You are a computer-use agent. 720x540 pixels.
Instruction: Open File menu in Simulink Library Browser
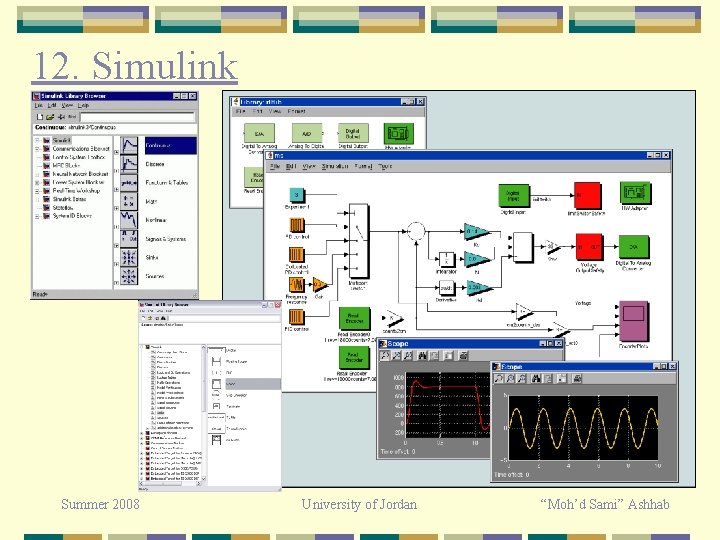point(39,106)
